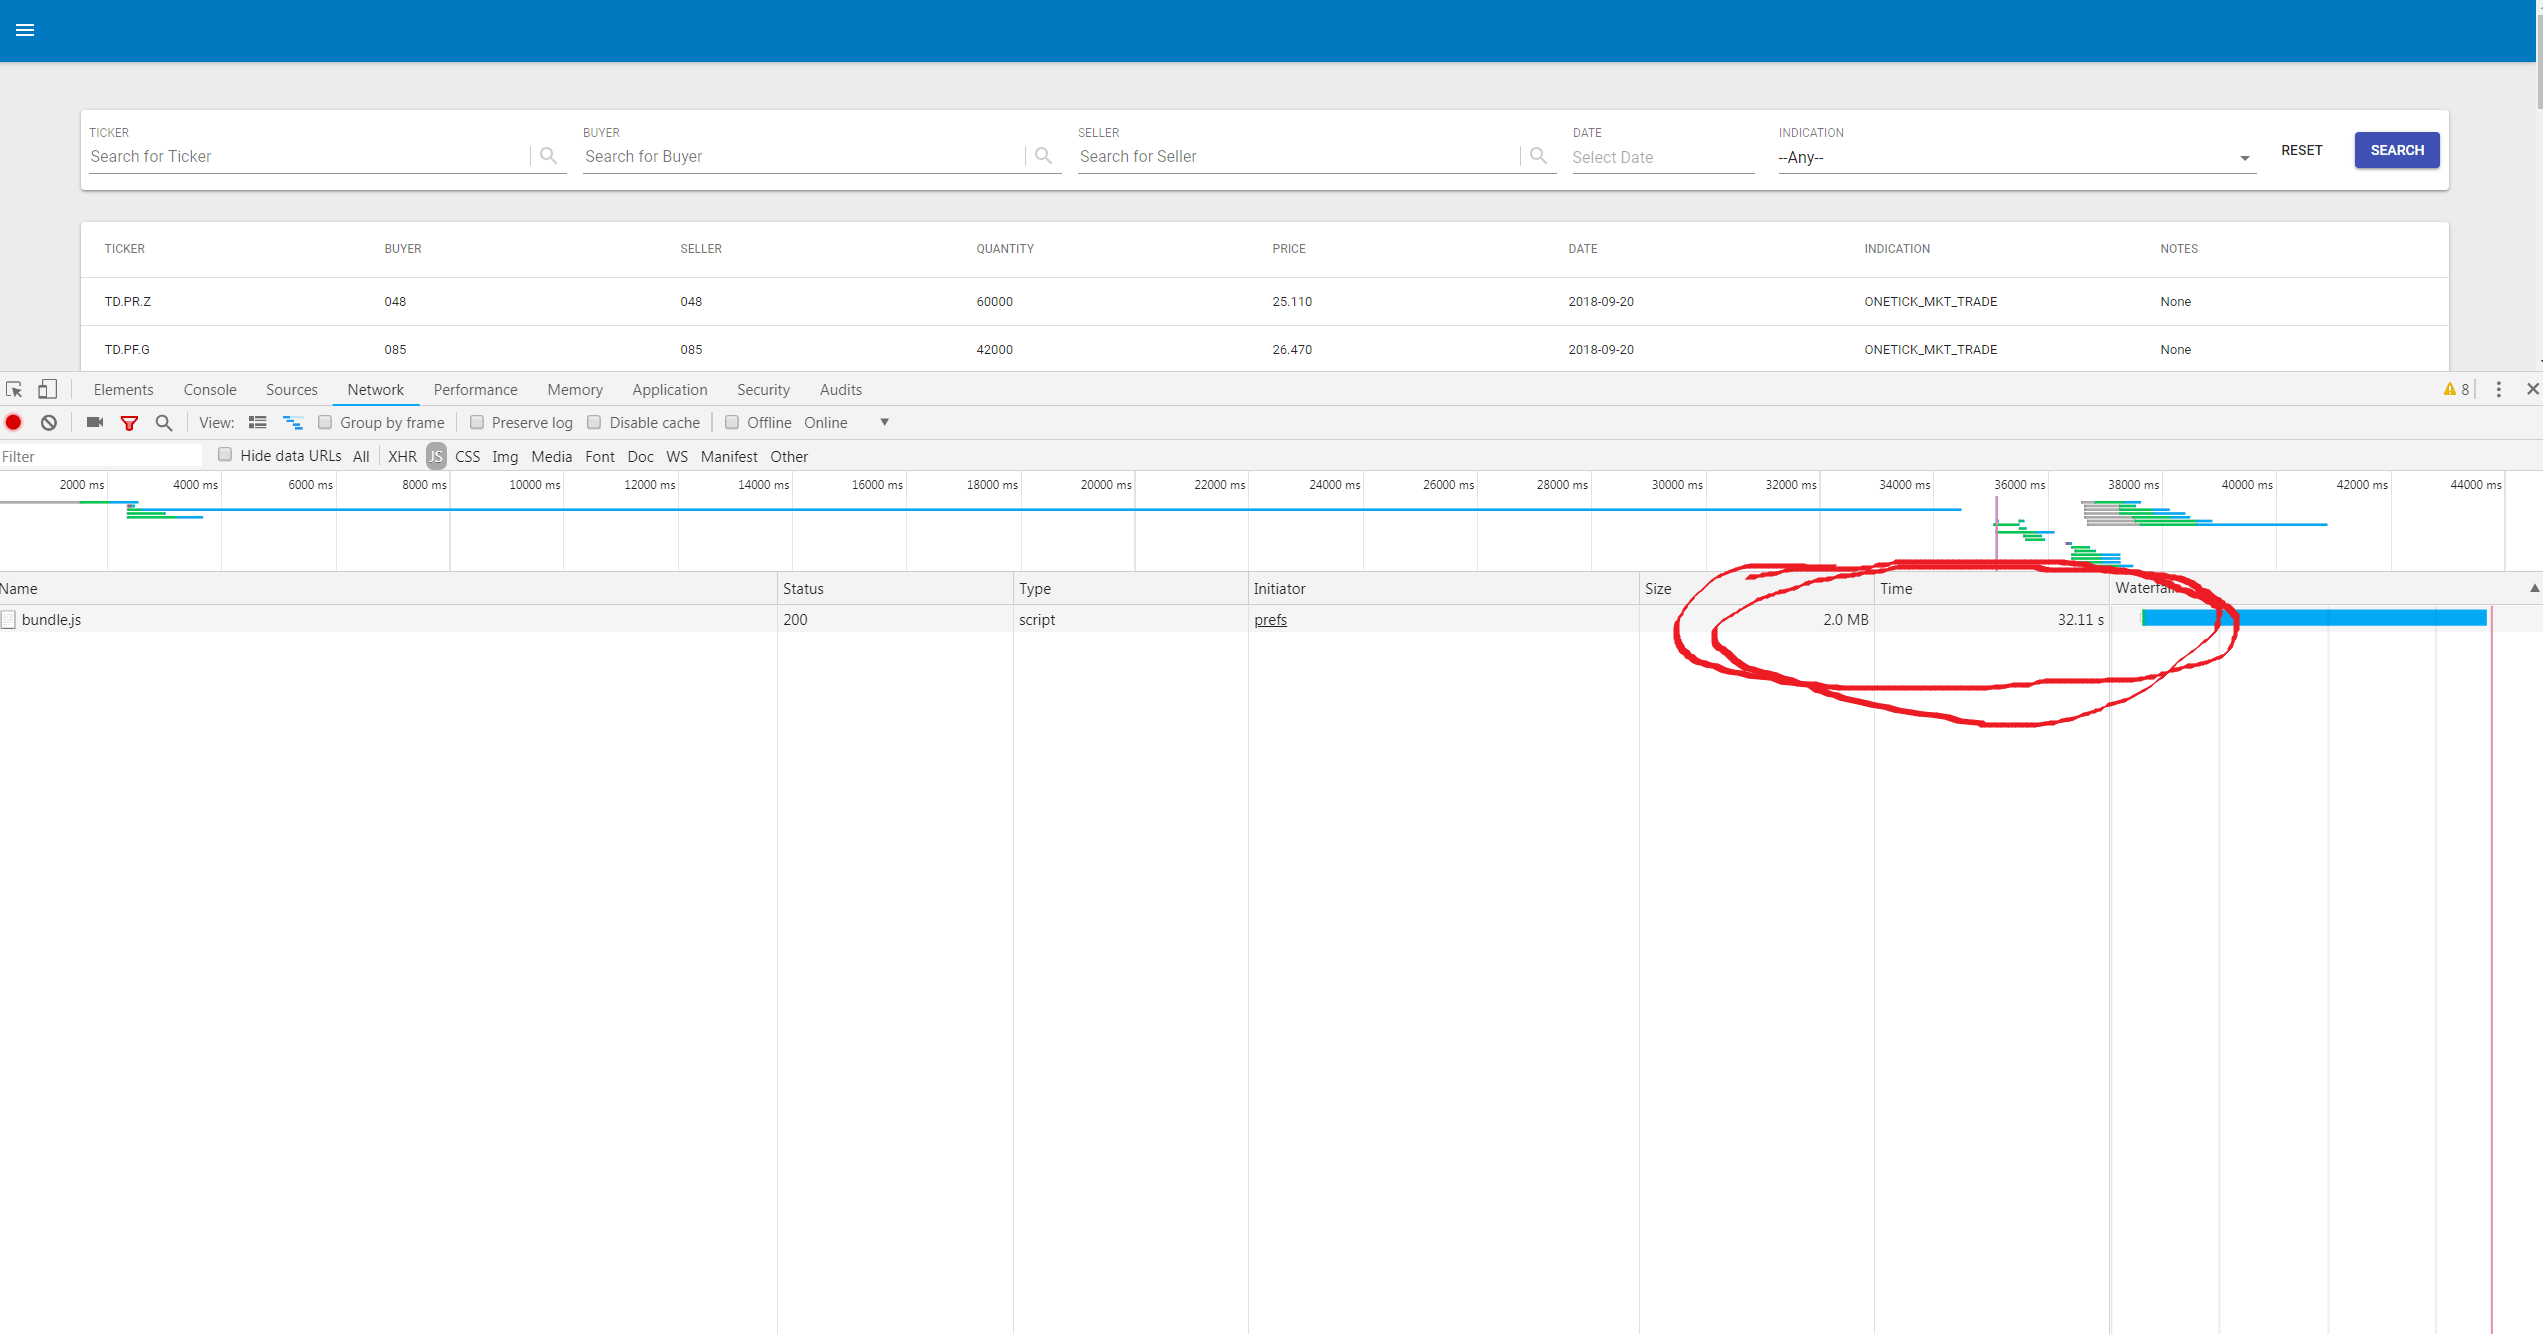The width and height of the screenshot is (2543, 1334).
Task: Click the hamburger menu icon top-left
Action: [x=25, y=30]
